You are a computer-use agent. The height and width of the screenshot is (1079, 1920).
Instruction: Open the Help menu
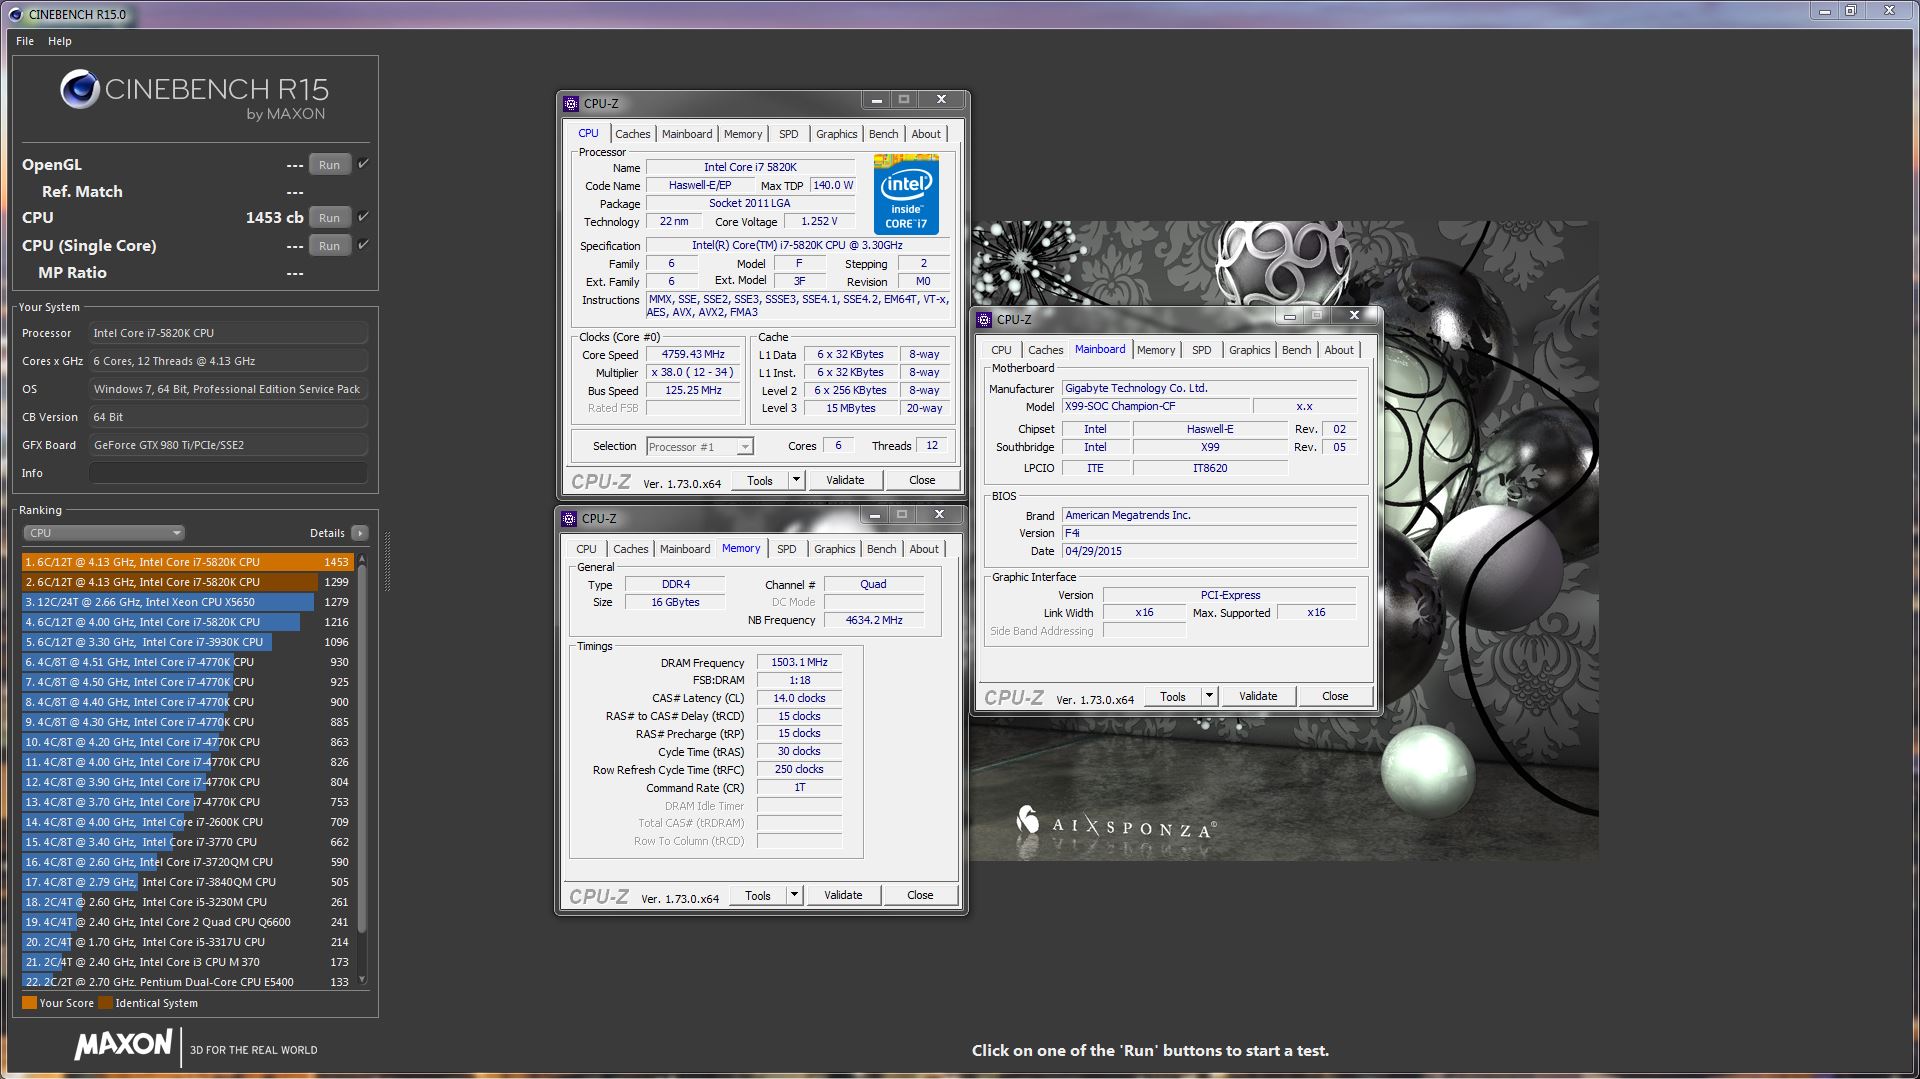click(60, 41)
